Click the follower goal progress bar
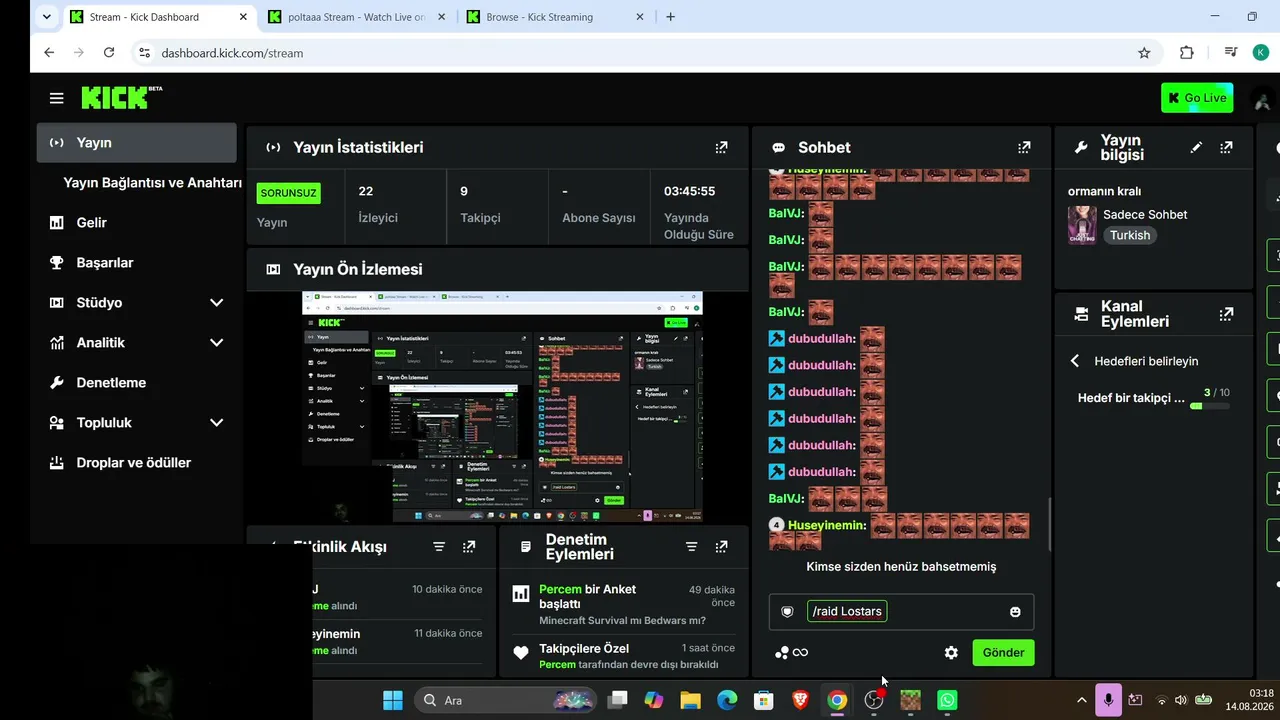 click(x=1210, y=406)
